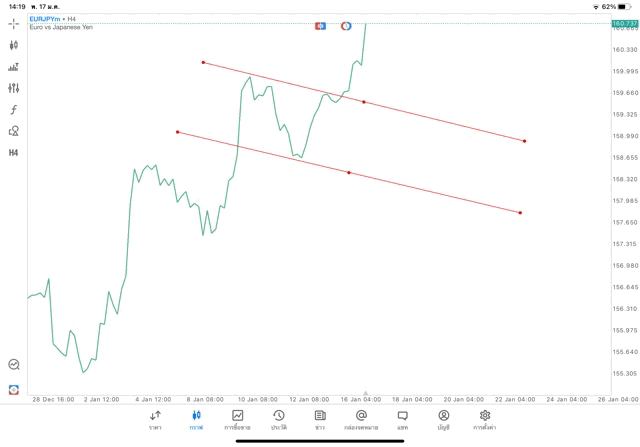The height and width of the screenshot is (447, 640).
Task: Open the การตั้งค่า (Settings) button
Action: coord(485,420)
